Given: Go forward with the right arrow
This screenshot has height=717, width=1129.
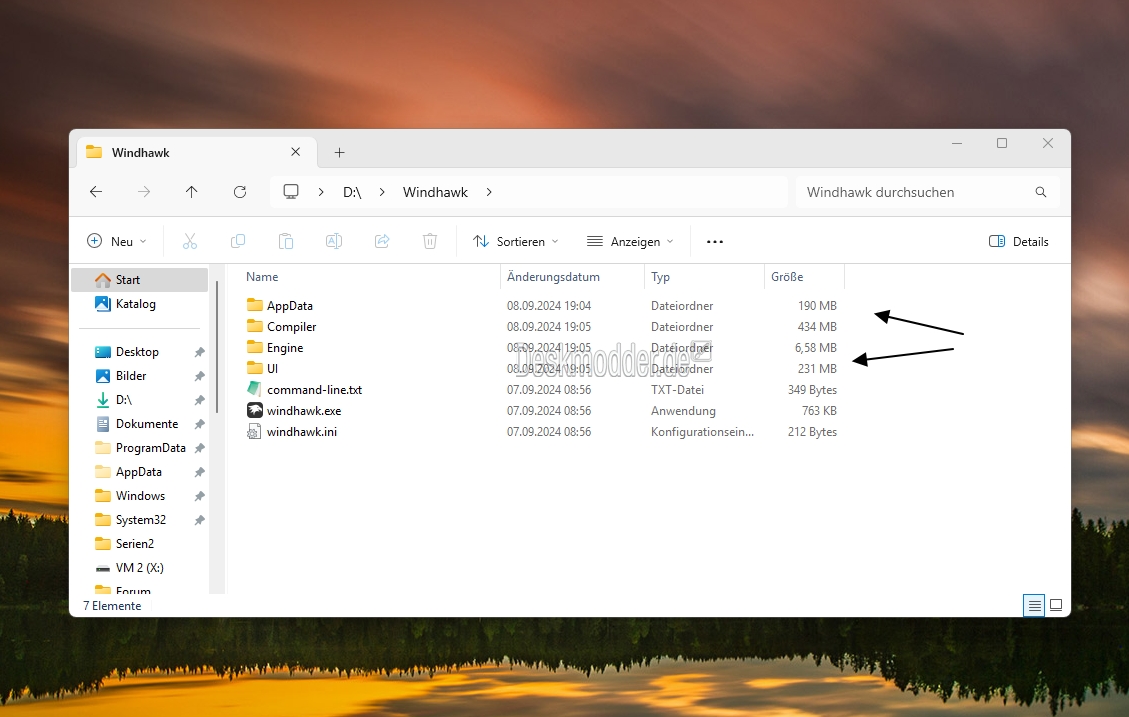Looking at the screenshot, I should (144, 191).
